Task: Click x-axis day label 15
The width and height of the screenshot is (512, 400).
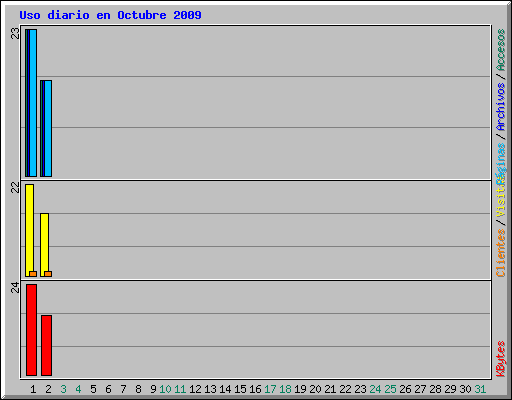Action: click(x=240, y=389)
